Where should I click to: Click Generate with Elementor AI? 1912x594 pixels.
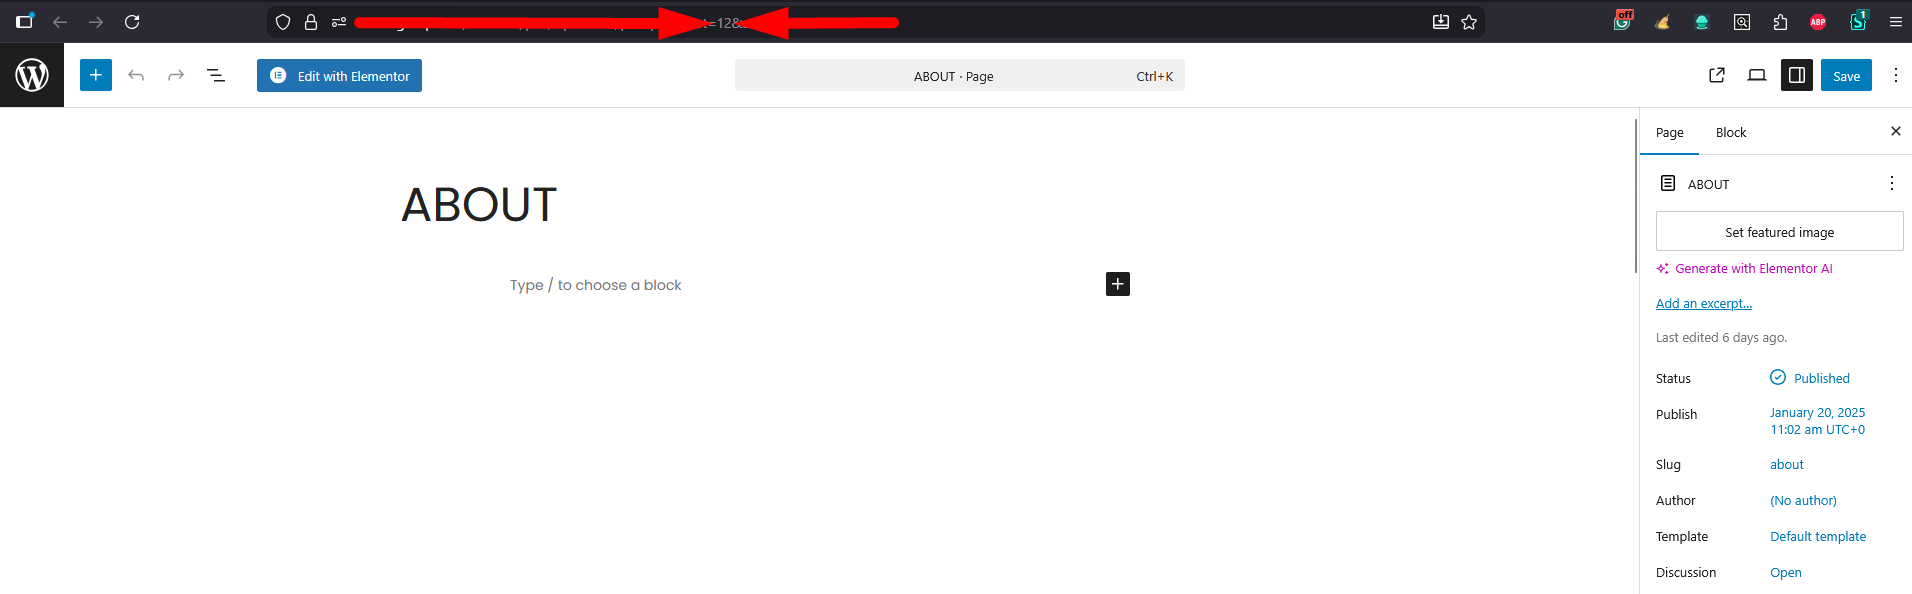click(x=1753, y=268)
